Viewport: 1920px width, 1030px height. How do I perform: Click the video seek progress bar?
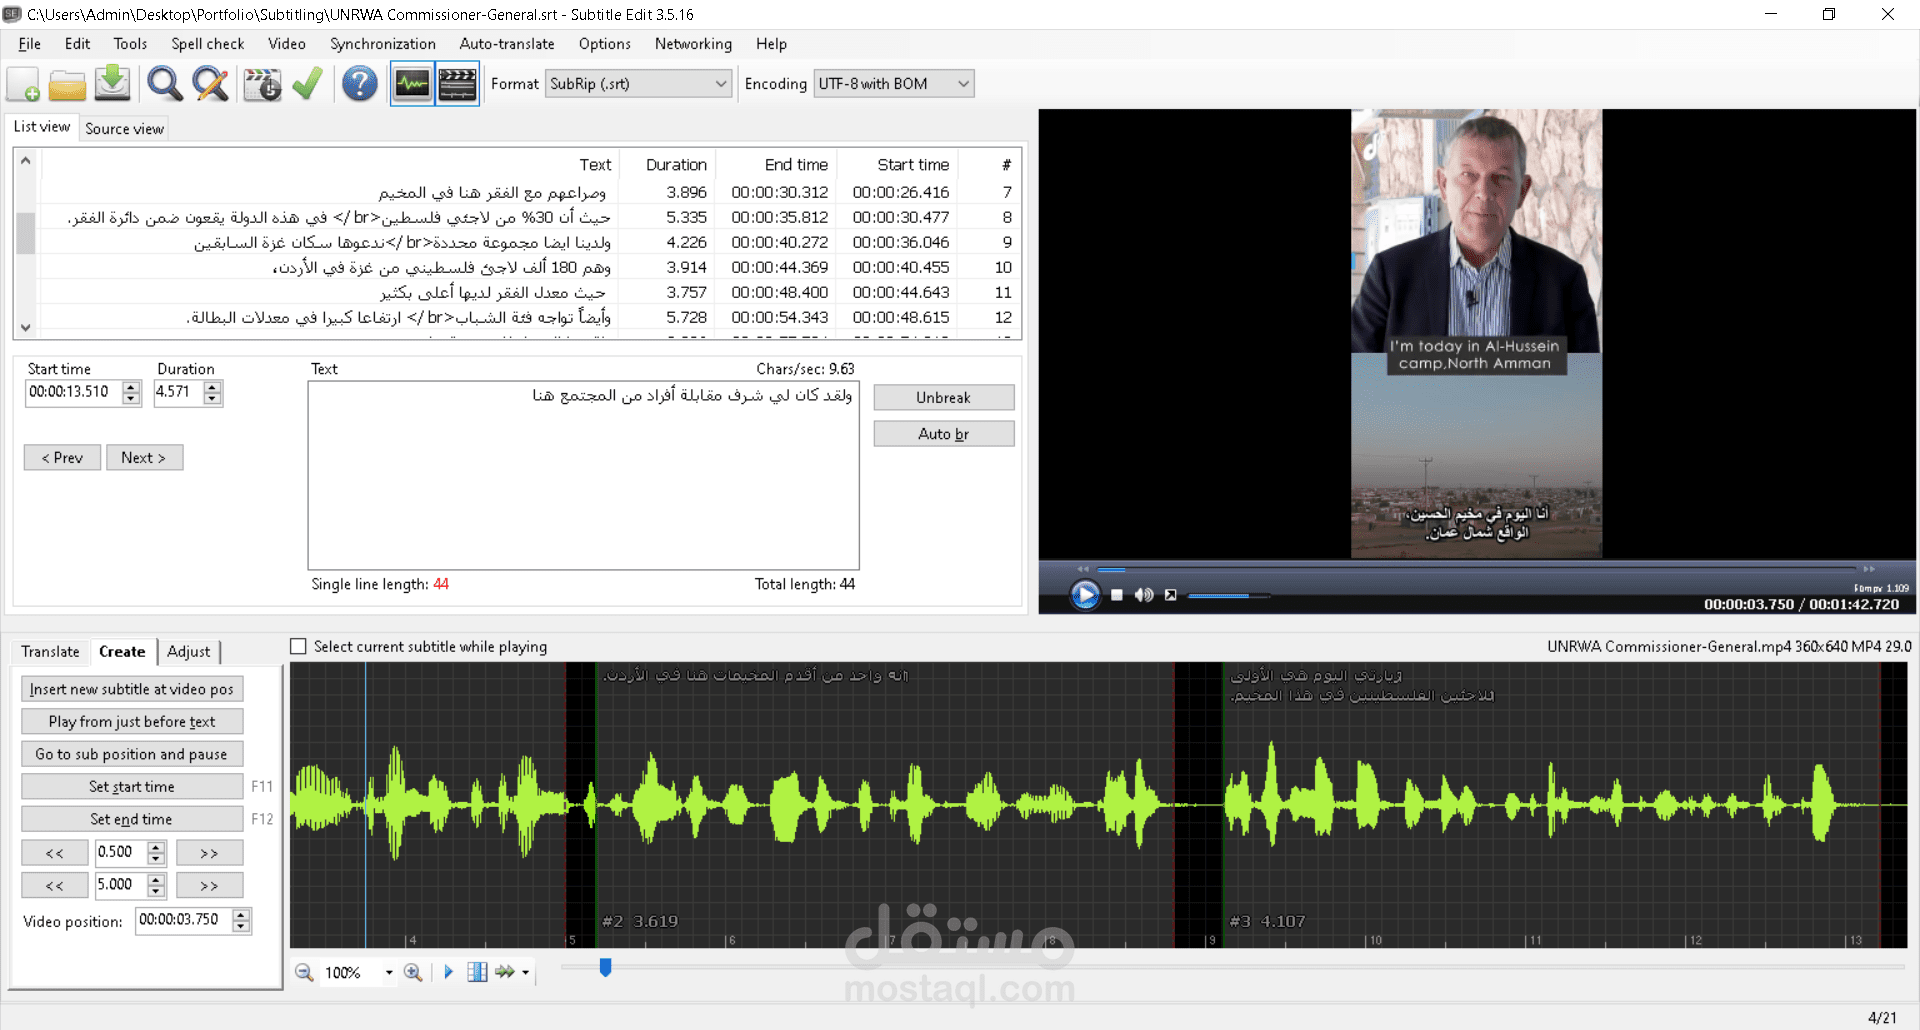coord(1476,569)
